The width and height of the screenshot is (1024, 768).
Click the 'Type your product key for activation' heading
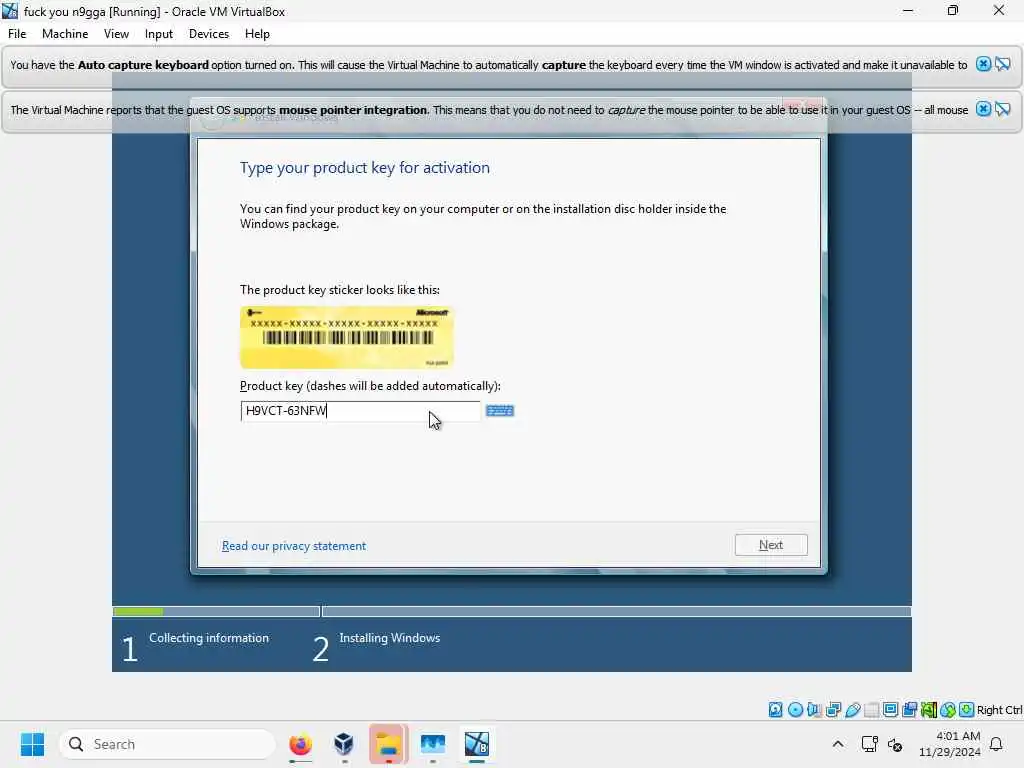(x=364, y=168)
